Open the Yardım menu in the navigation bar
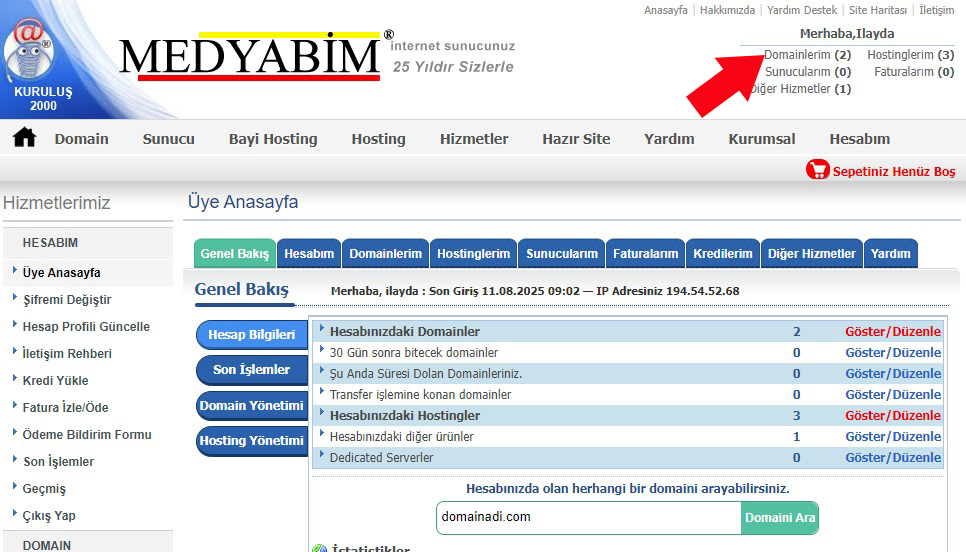Viewport: 966px width, 552px height. [x=669, y=139]
